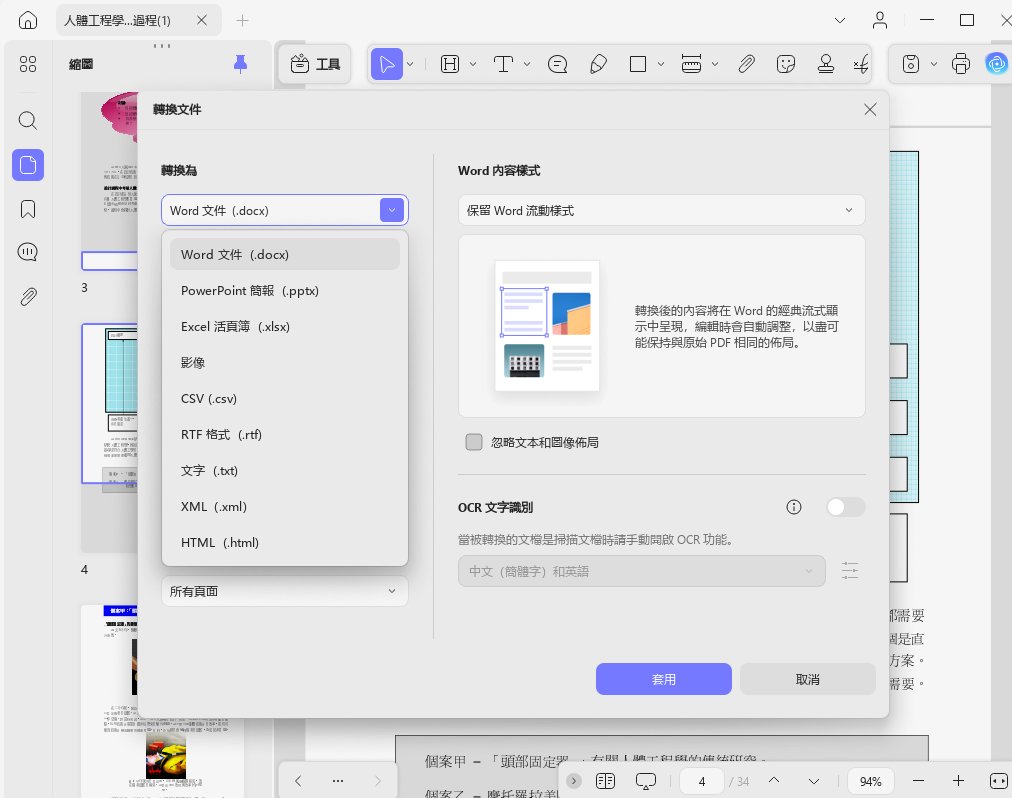
Task: Choose 文字 (.txt) format
Action: click(285, 471)
